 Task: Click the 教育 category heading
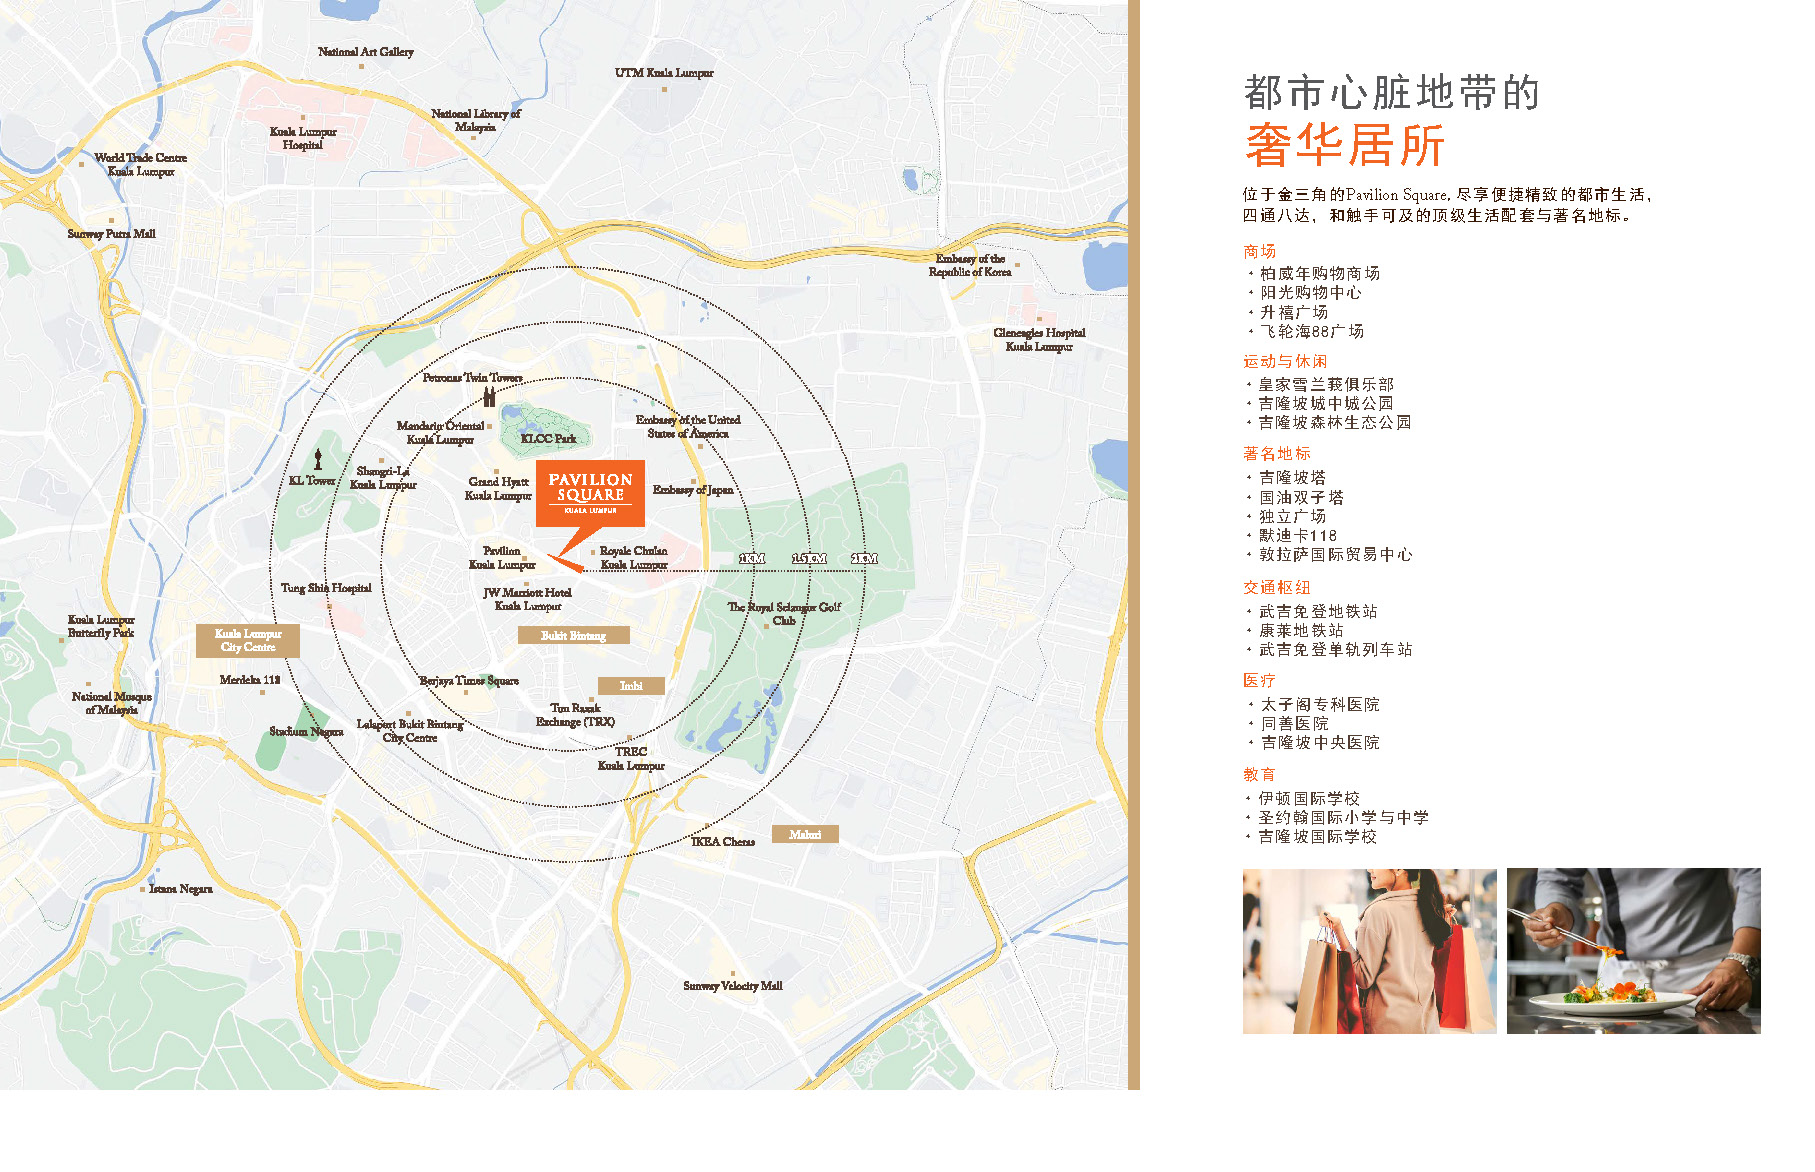[x=1260, y=775]
